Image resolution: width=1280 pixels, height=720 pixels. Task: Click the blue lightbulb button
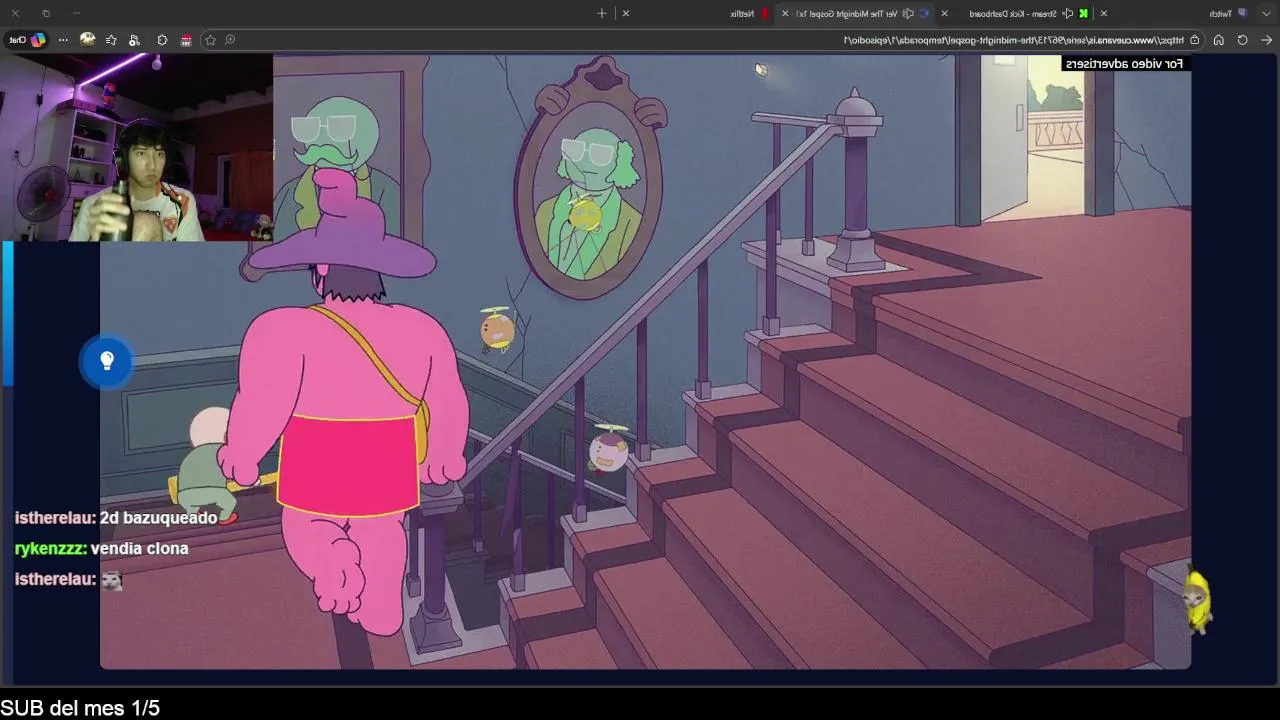(107, 361)
